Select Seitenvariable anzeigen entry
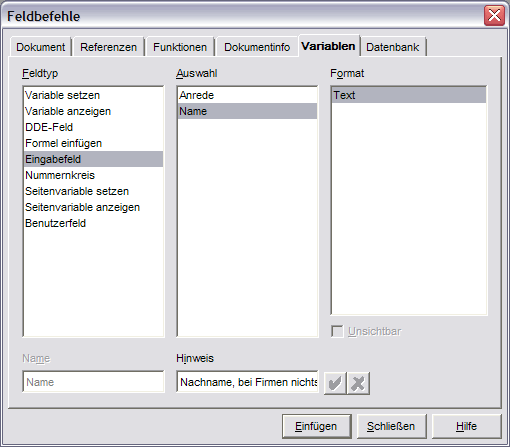510x447 pixels. click(x=93, y=207)
